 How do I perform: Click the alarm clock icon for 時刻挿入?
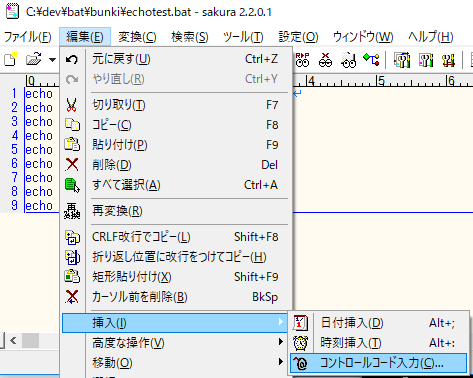tap(300, 343)
